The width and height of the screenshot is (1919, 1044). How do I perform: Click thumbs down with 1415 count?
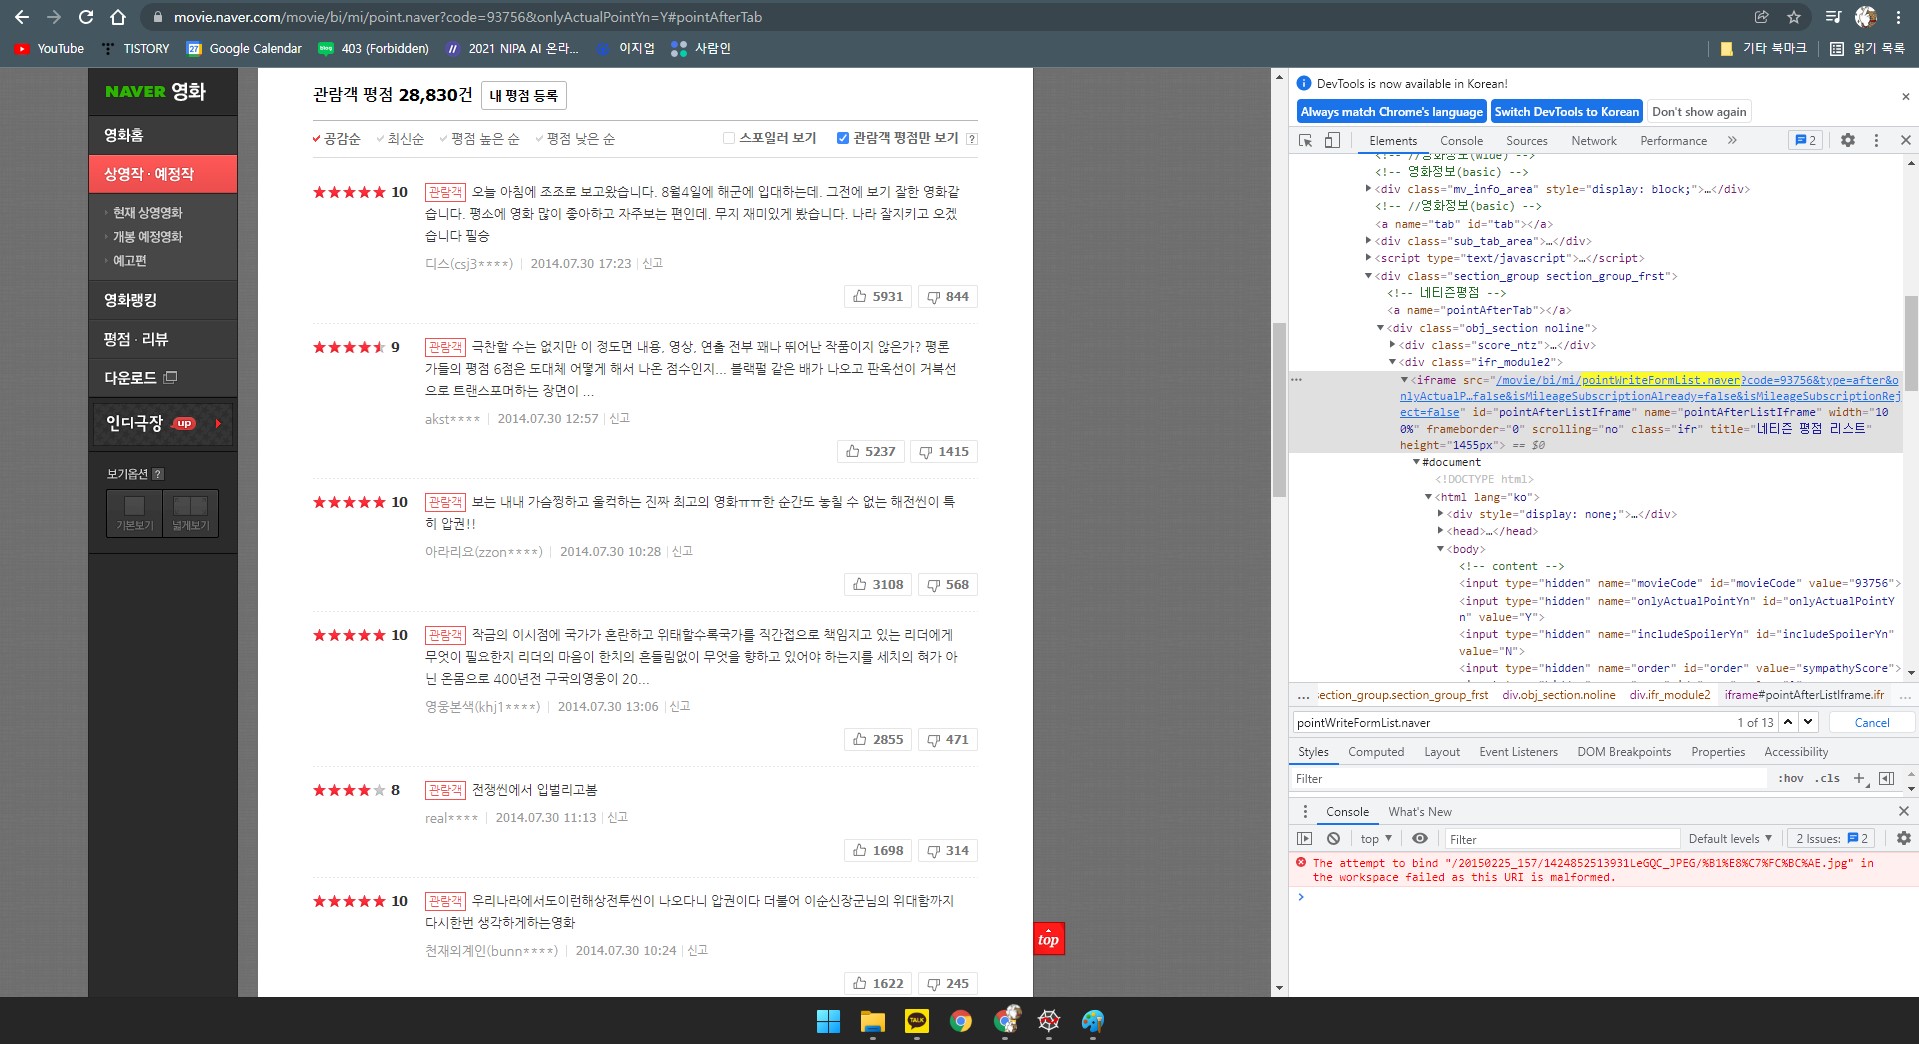[944, 451]
